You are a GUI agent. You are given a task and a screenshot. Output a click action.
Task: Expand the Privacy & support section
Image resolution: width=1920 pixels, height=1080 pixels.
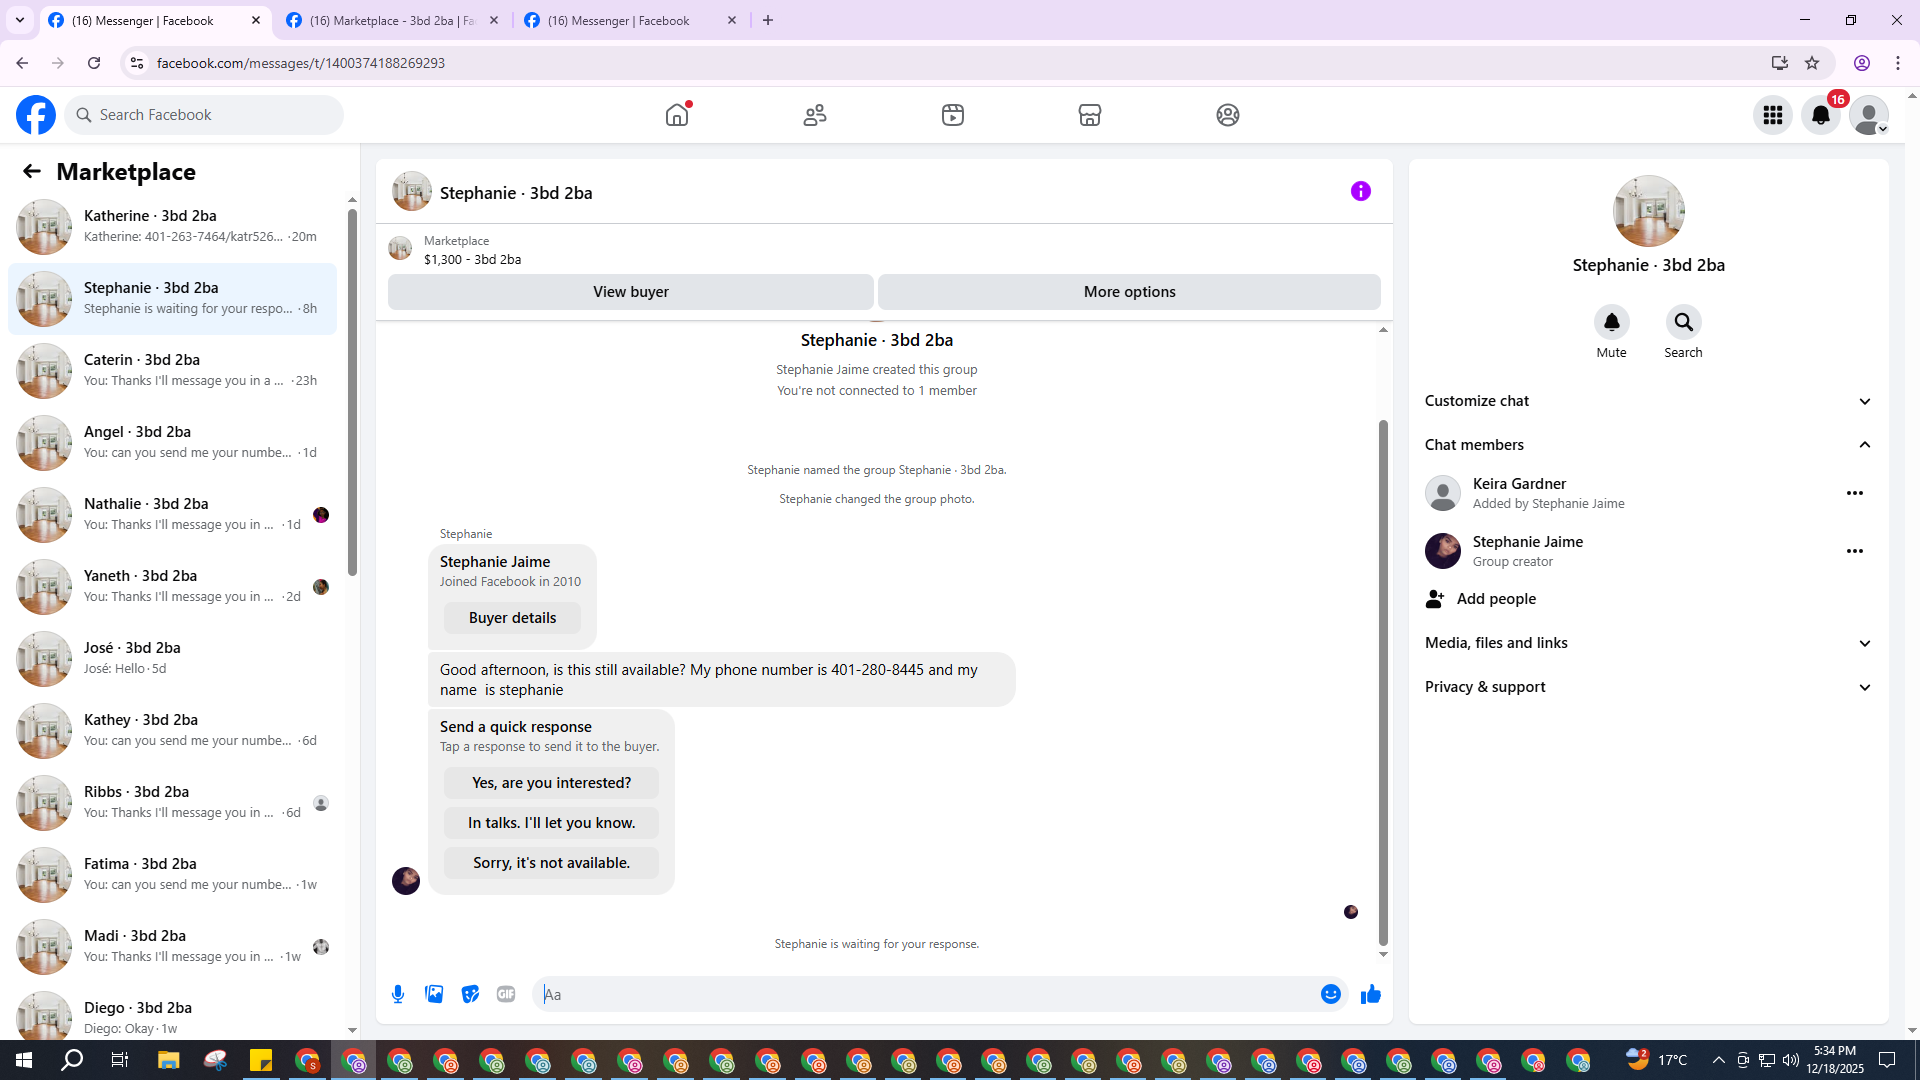[x=1648, y=687]
